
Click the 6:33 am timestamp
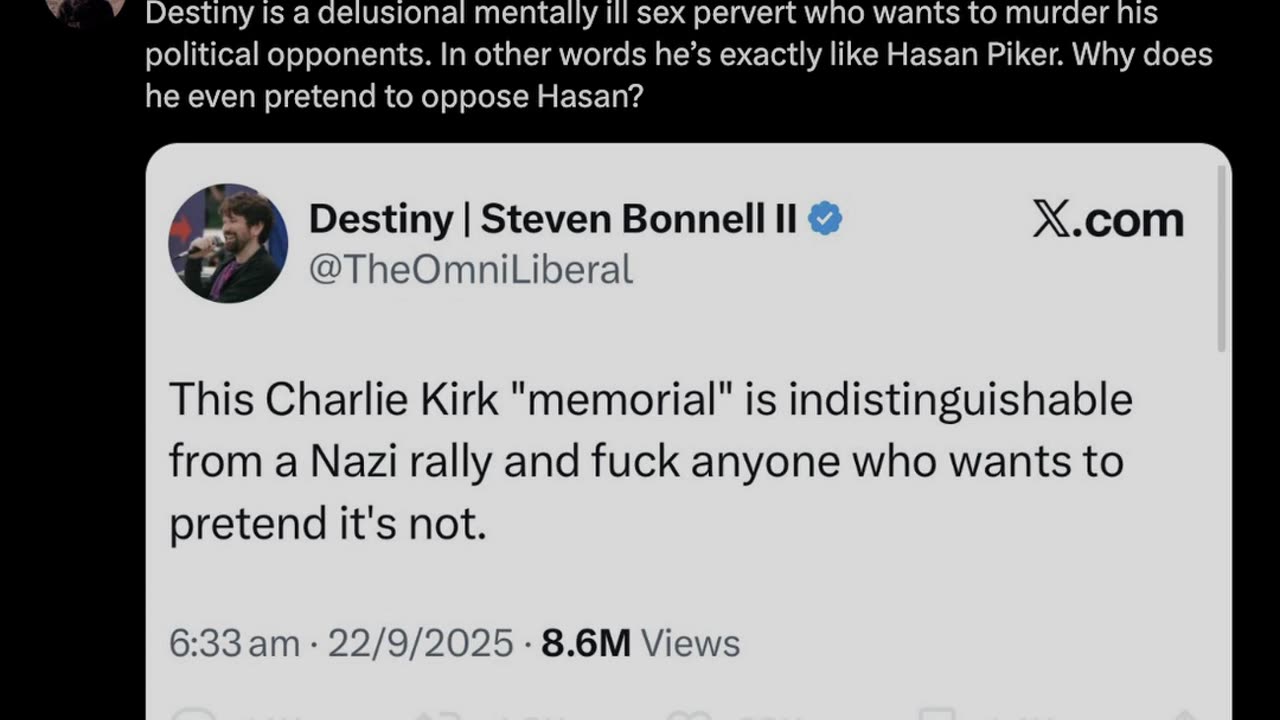[x=233, y=643]
